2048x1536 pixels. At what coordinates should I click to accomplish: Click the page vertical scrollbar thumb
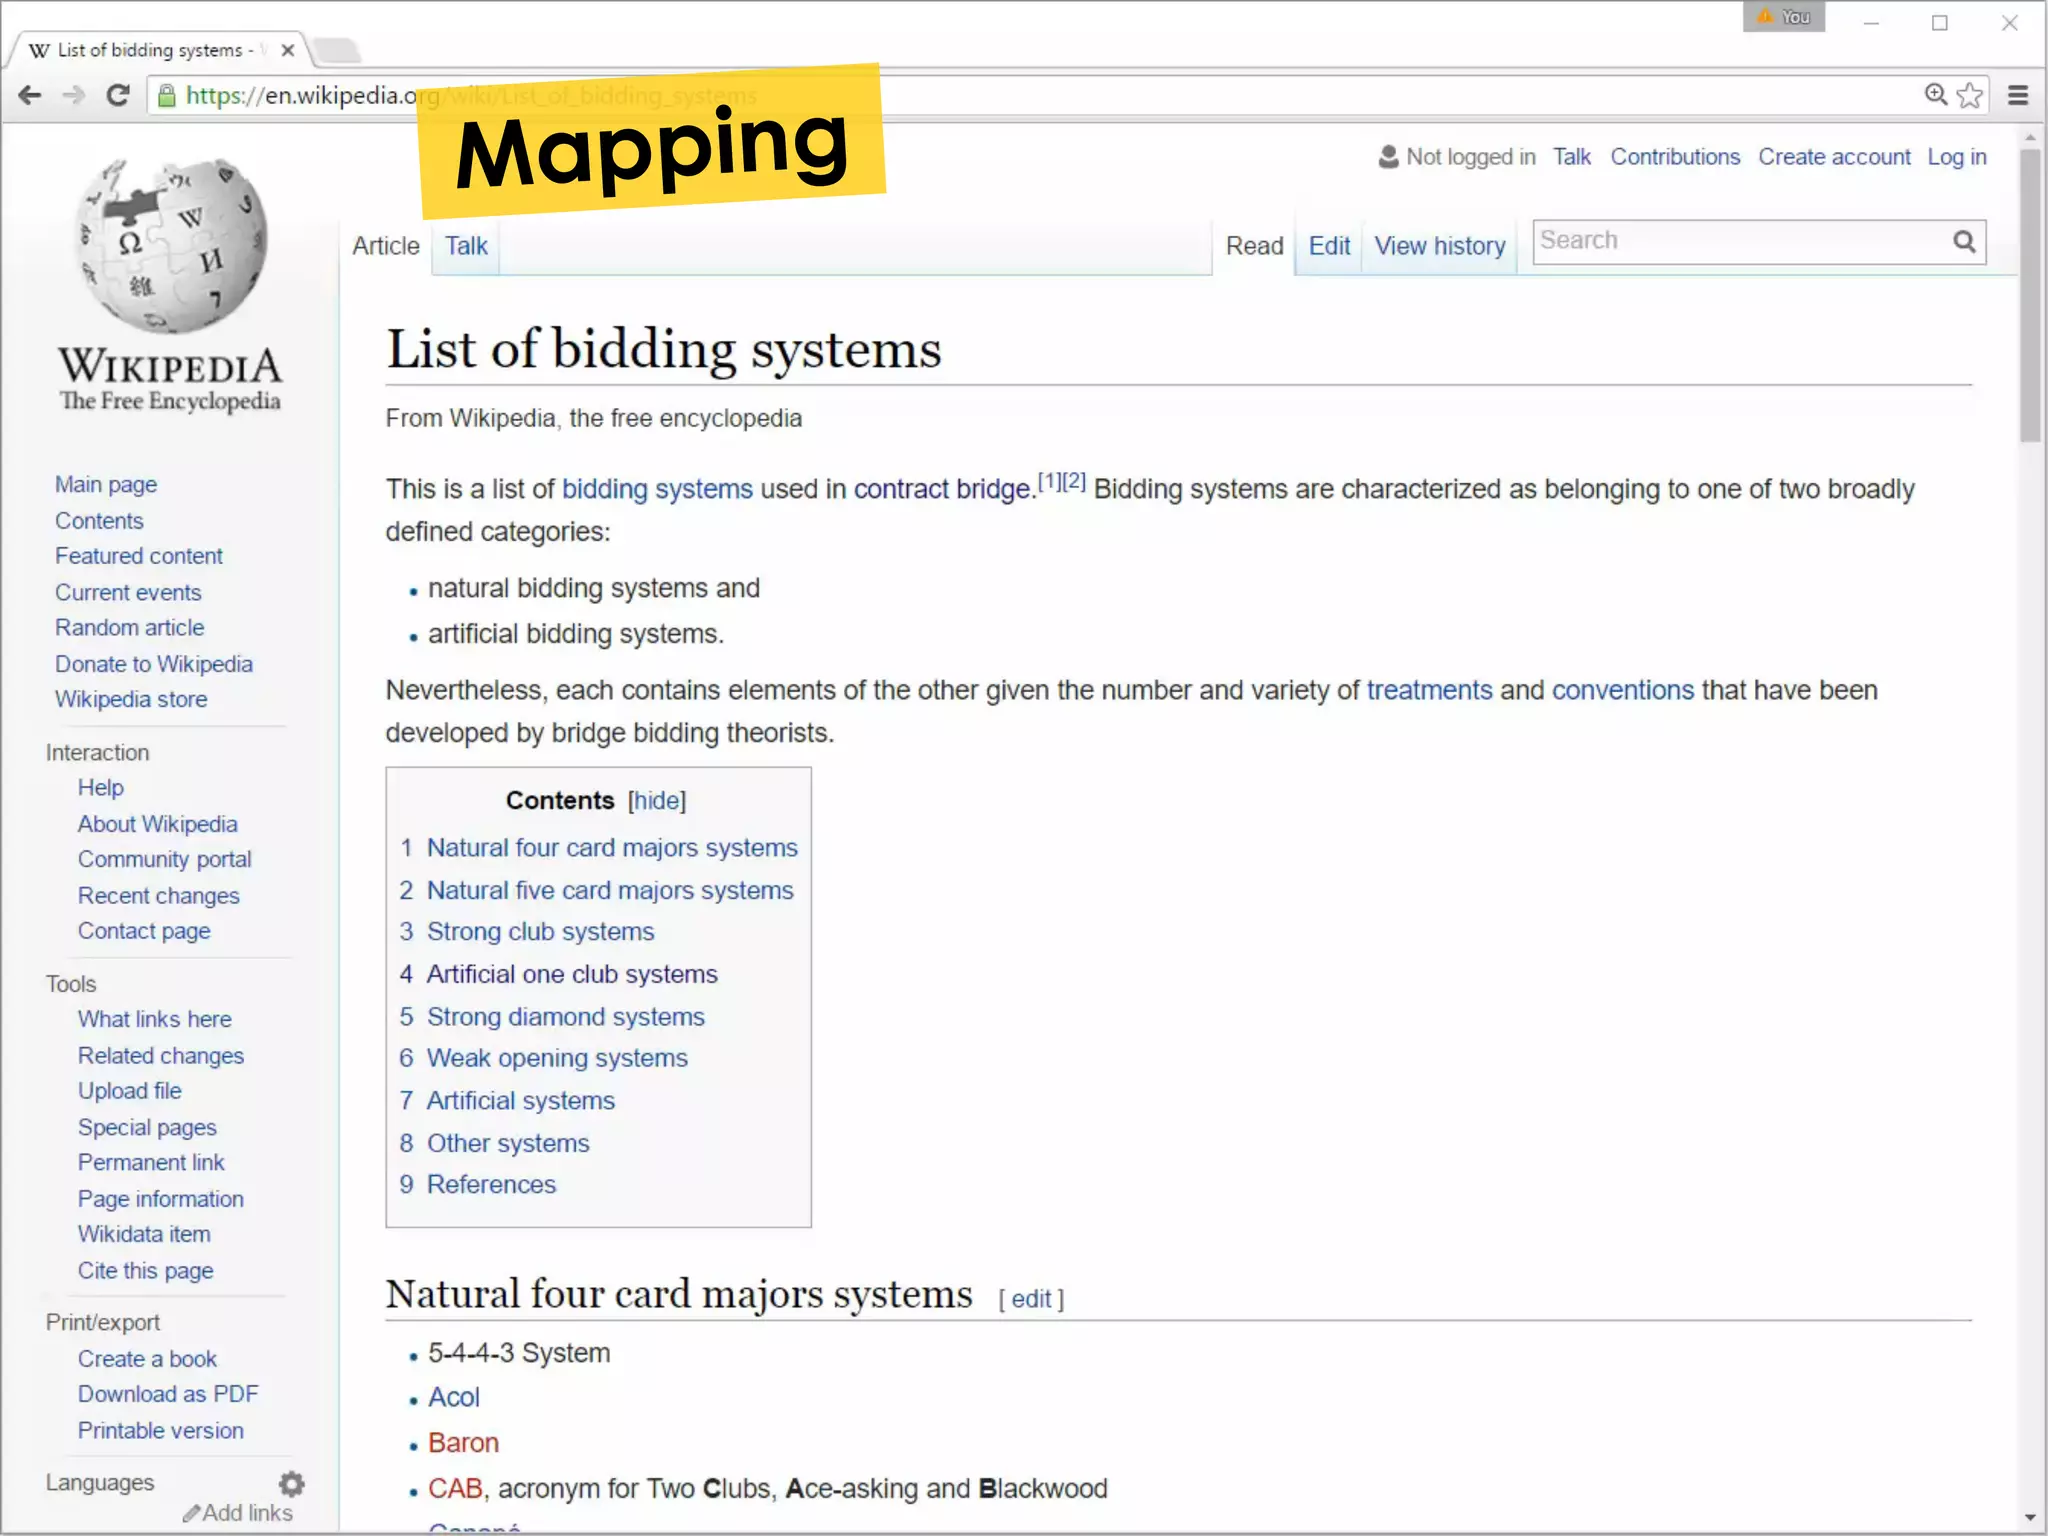coord(2030,295)
